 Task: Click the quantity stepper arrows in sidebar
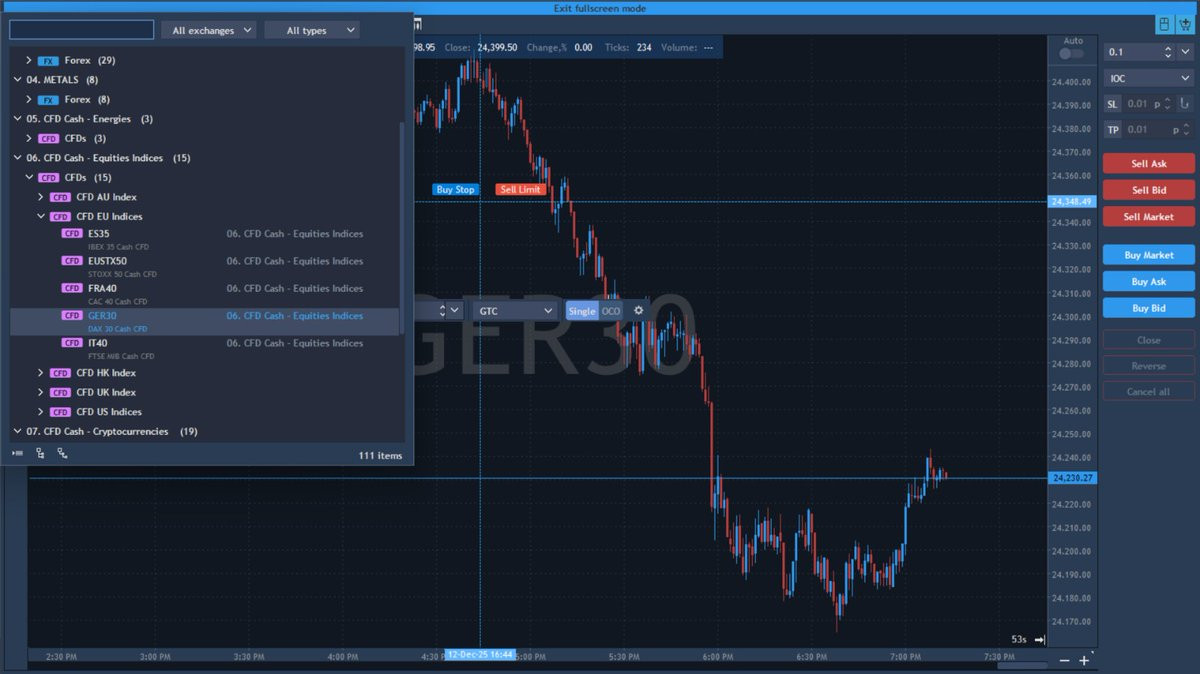[x=1168, y=52]
